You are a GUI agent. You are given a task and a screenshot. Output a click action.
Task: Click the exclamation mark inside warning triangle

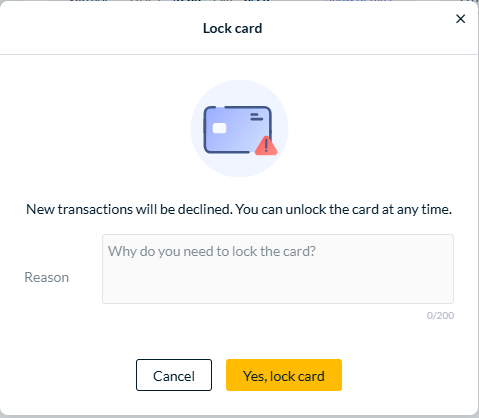[x=266, y=146]
